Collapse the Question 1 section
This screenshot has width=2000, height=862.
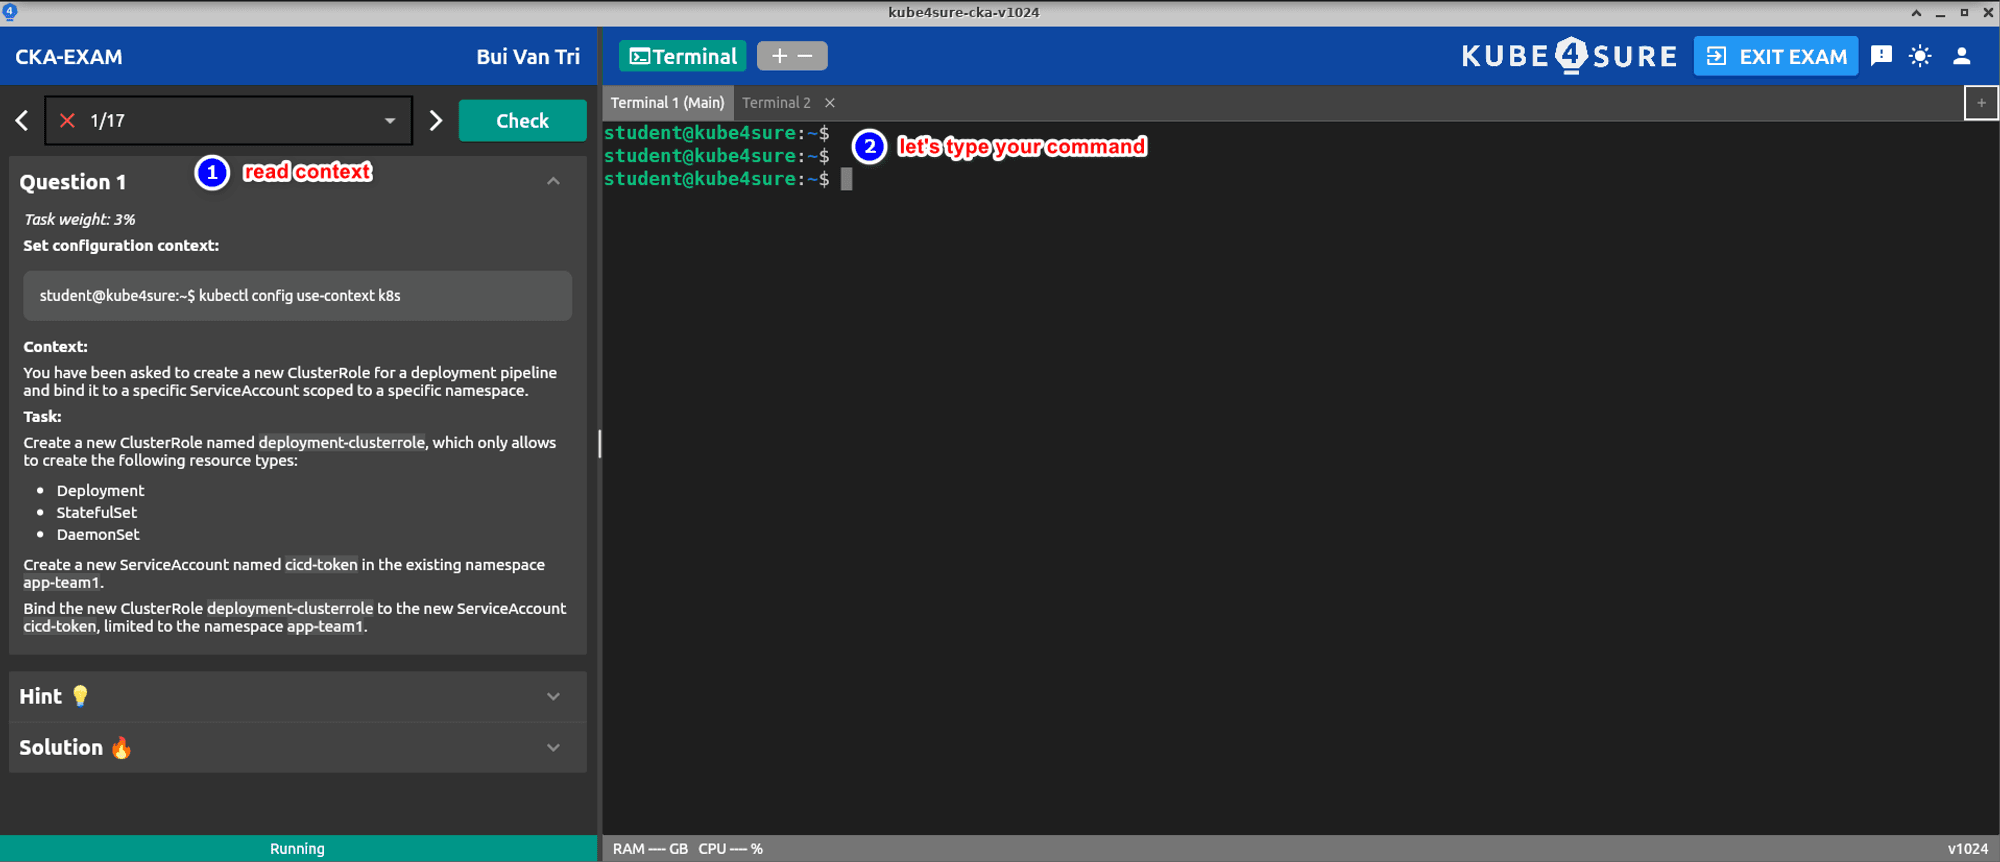click(553, 181)
